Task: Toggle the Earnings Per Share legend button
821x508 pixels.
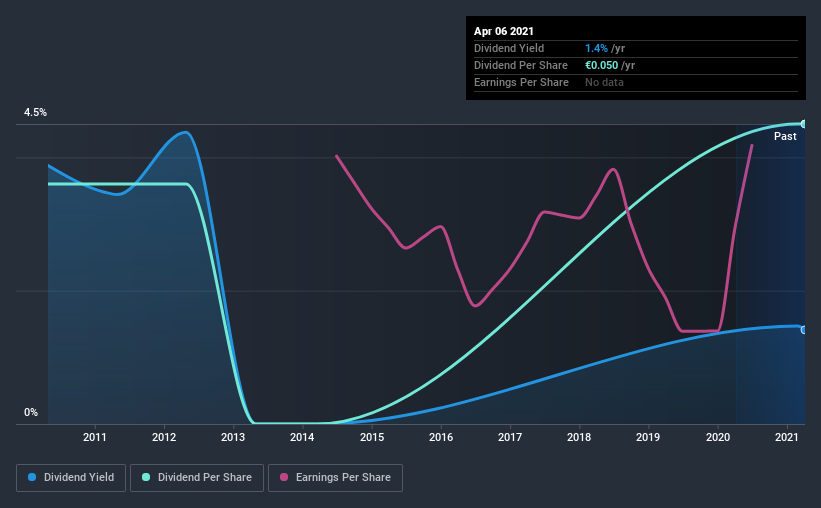Action: [x=335, y=478]
